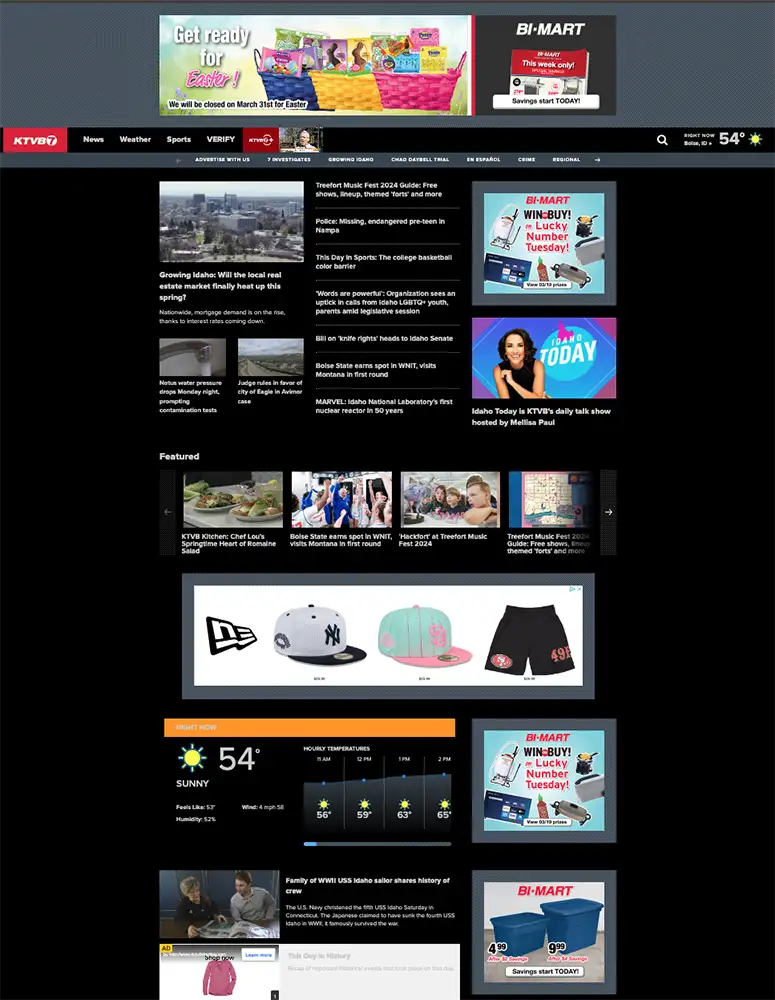Go back in Featured carousel with left arrow
The width and height of the screenshot is (775, 1000).
168,511
